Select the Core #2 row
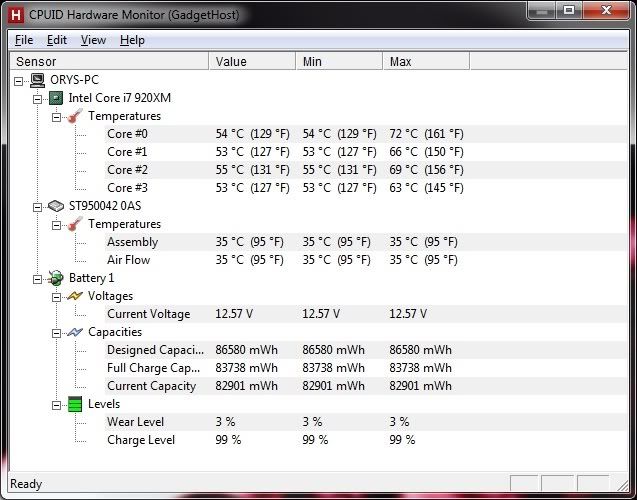The height and width of the screenshot is (500, 637). point(365,170)
